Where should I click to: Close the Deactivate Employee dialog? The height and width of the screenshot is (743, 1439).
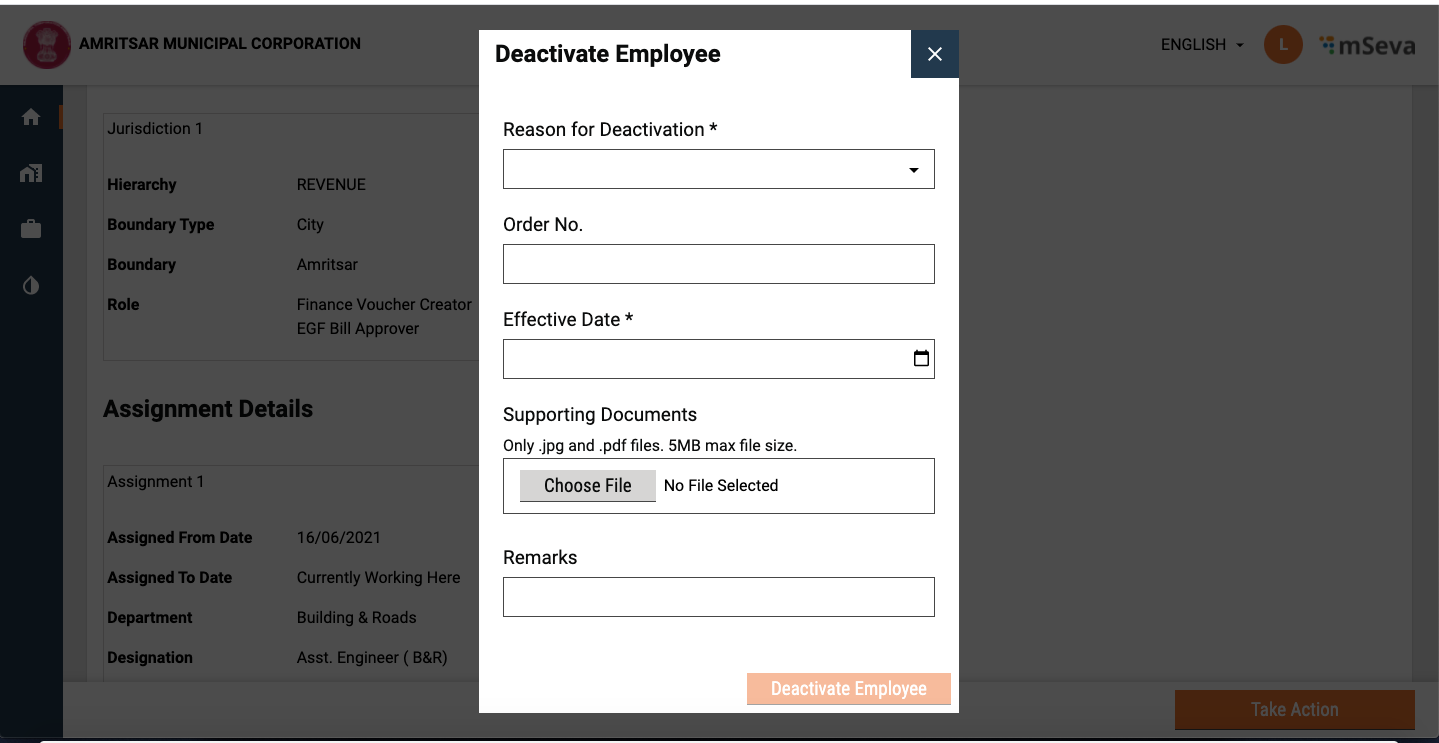[935, 54]
